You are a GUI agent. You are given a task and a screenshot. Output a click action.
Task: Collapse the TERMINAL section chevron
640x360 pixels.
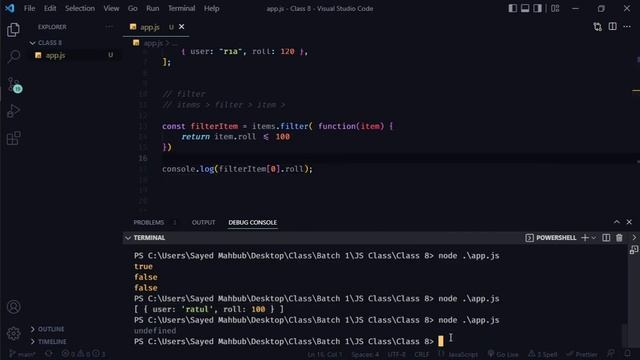click(128, 238)
